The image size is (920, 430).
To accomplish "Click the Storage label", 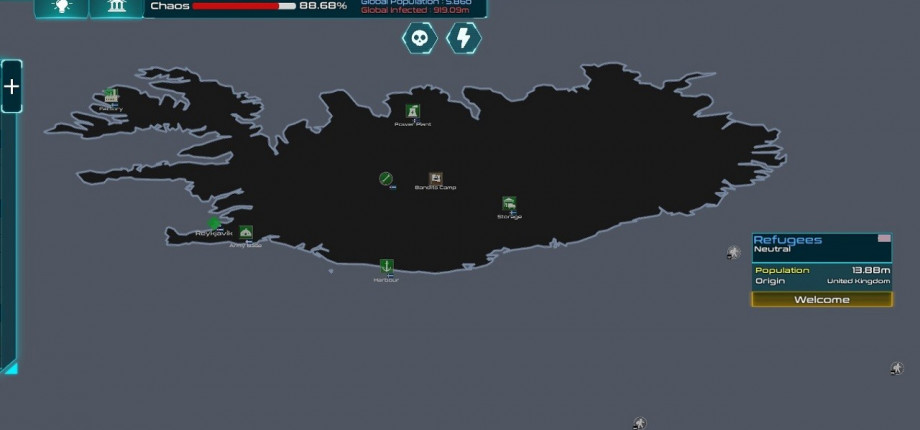I will click(x=509, y=217).
